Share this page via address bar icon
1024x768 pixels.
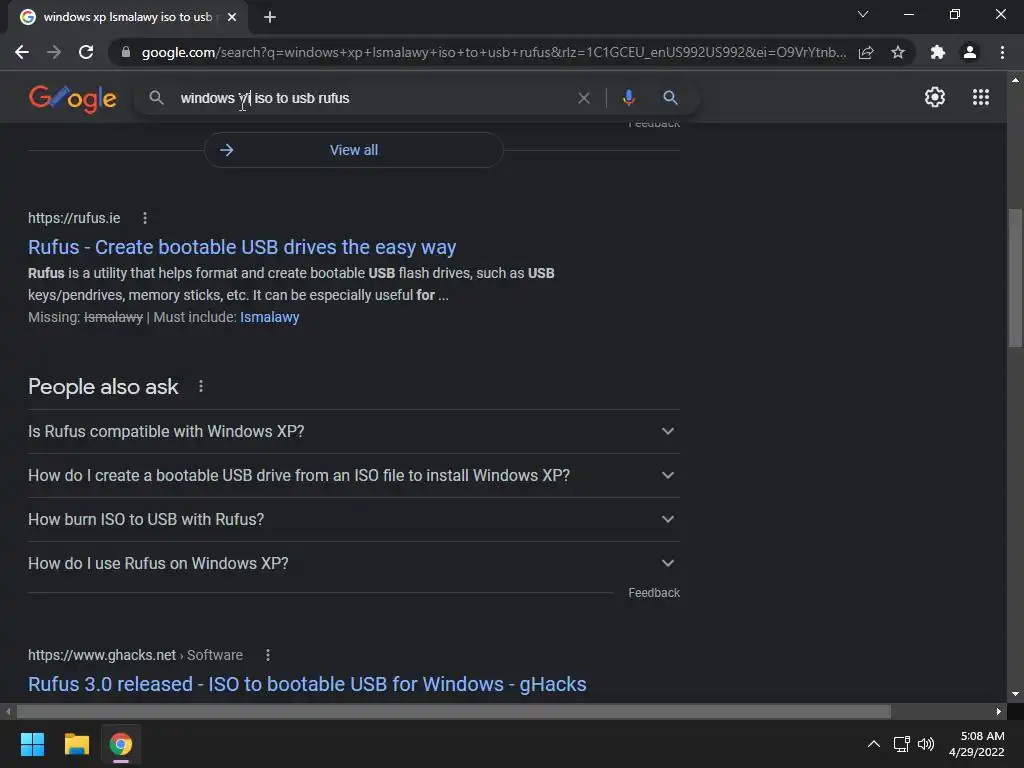click(x=866, y=52)
